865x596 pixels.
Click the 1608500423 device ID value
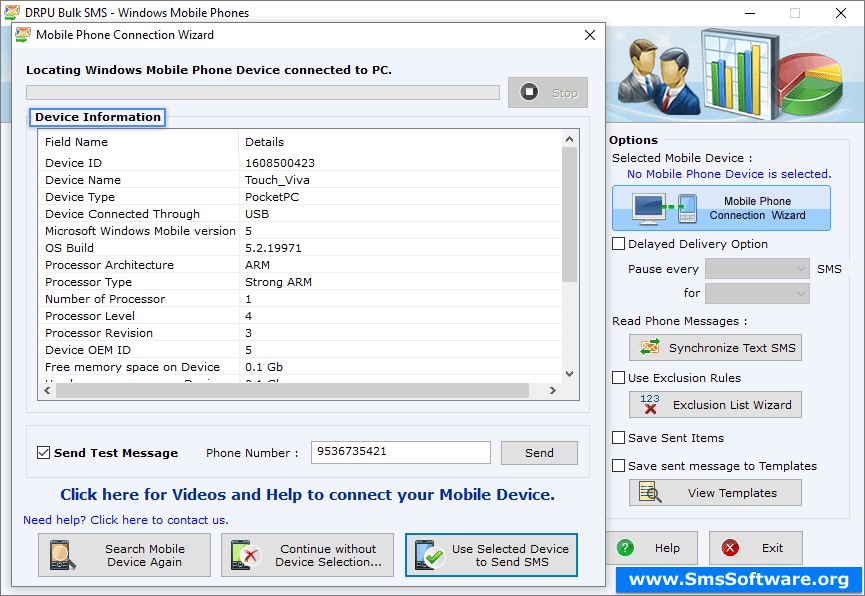pyautogui.click(x=280, y=163)
